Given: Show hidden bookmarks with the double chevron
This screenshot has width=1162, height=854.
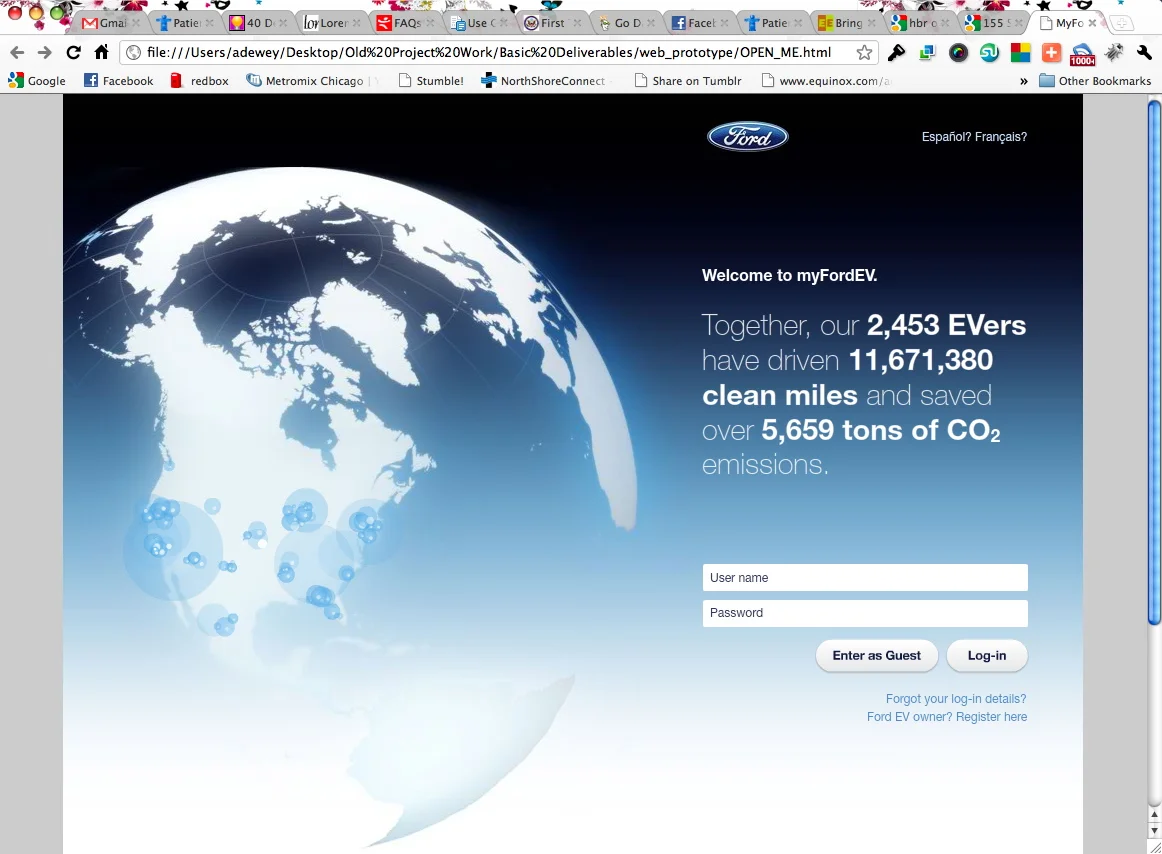Looking at the screenshot, I should point(1023,81).
